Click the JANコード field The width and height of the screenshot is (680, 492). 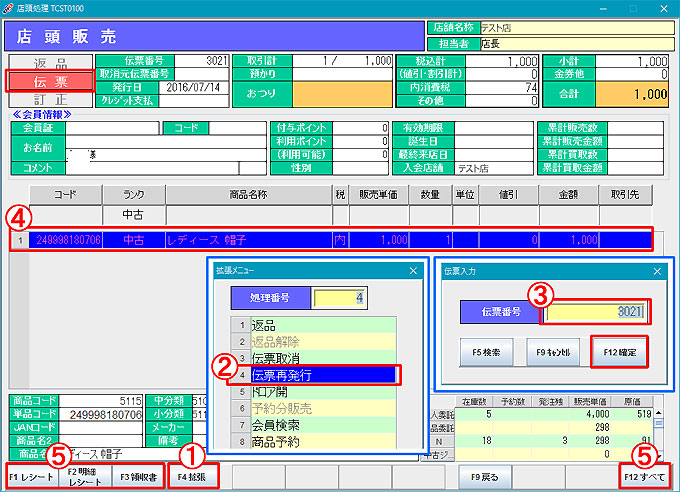tap(101, 427)
